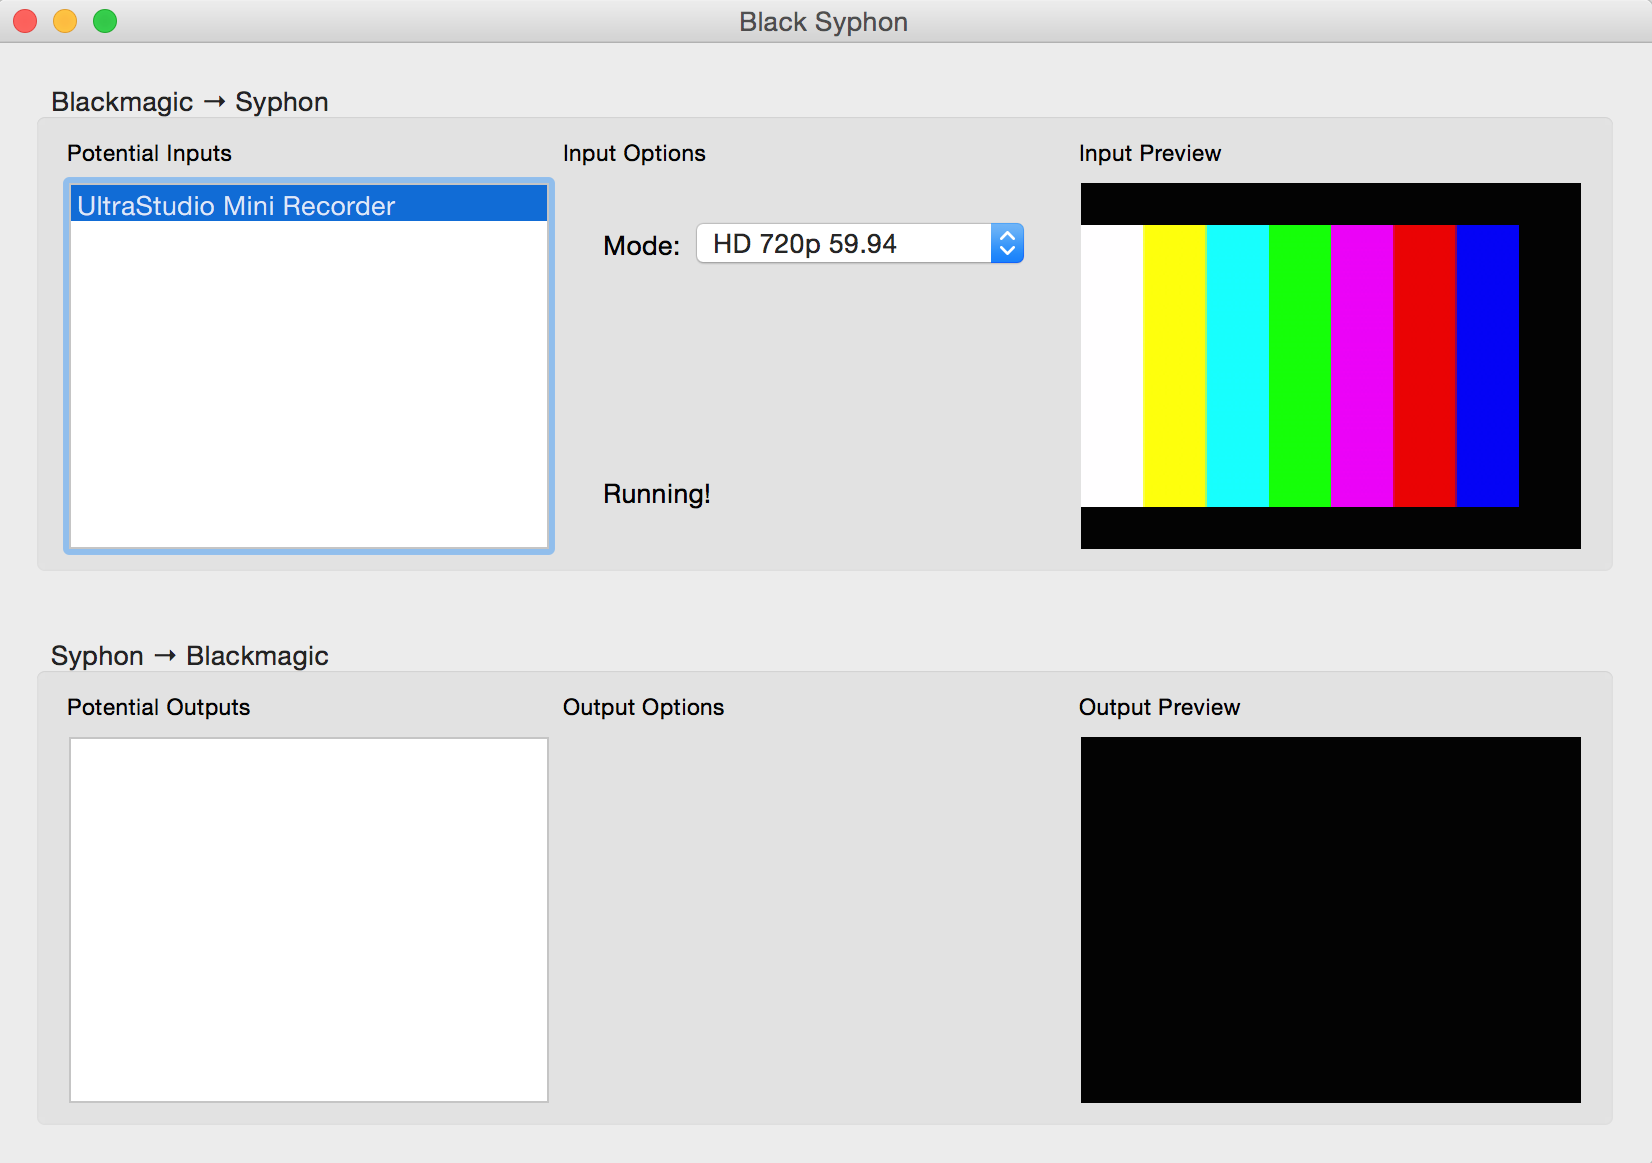
Task: Click the Output Preview heading
Action: click(1159, 707)
